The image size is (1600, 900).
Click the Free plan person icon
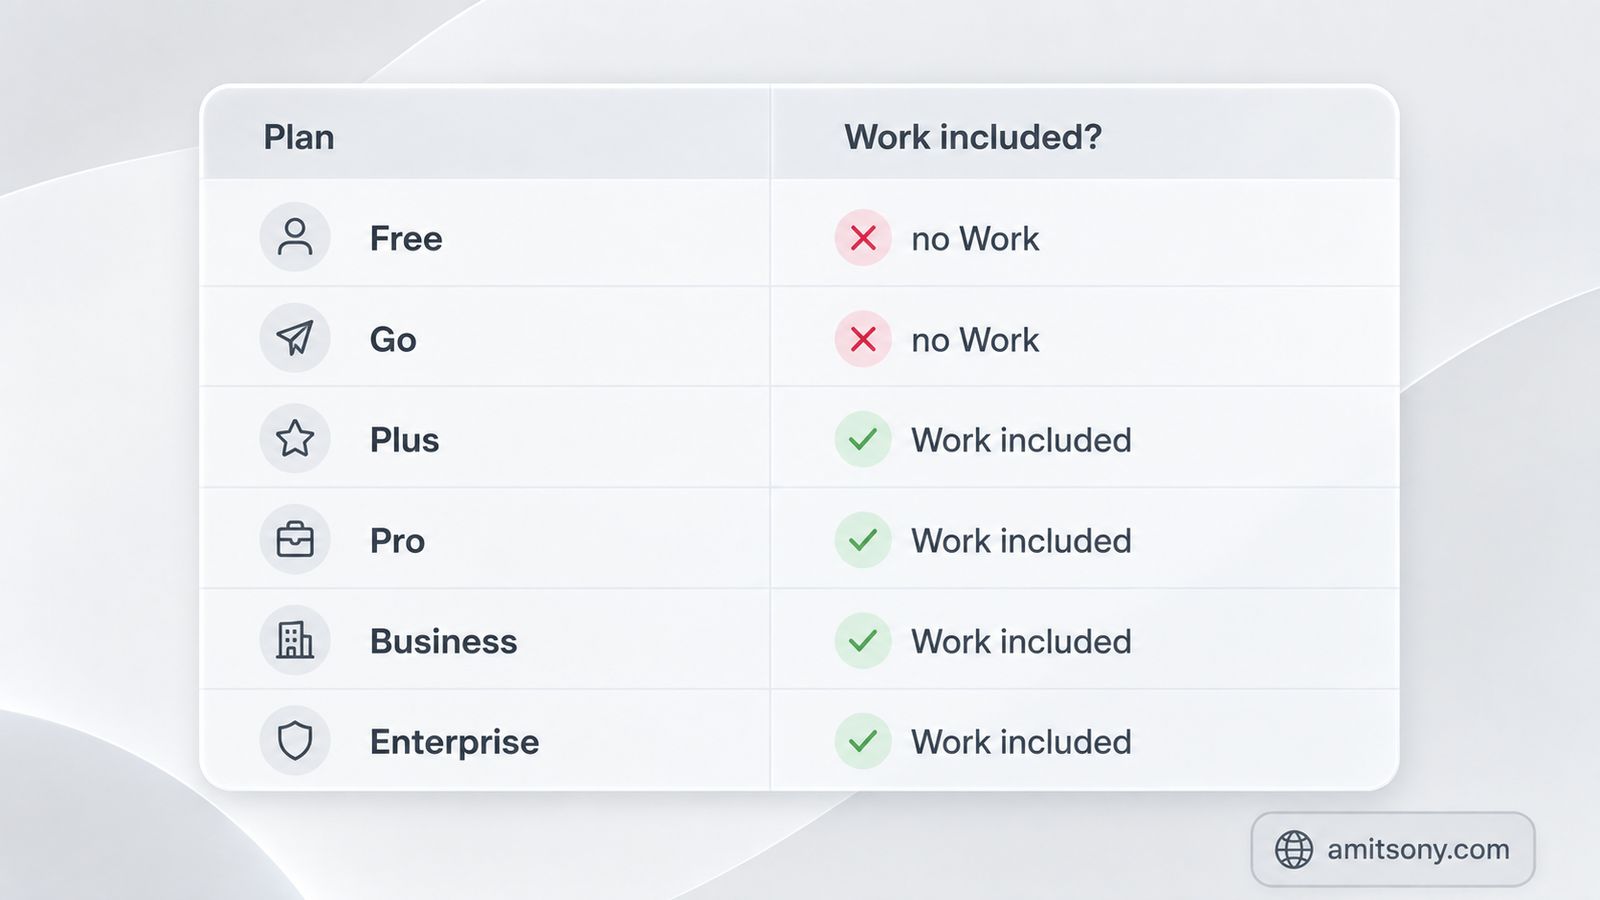[295, 237]
